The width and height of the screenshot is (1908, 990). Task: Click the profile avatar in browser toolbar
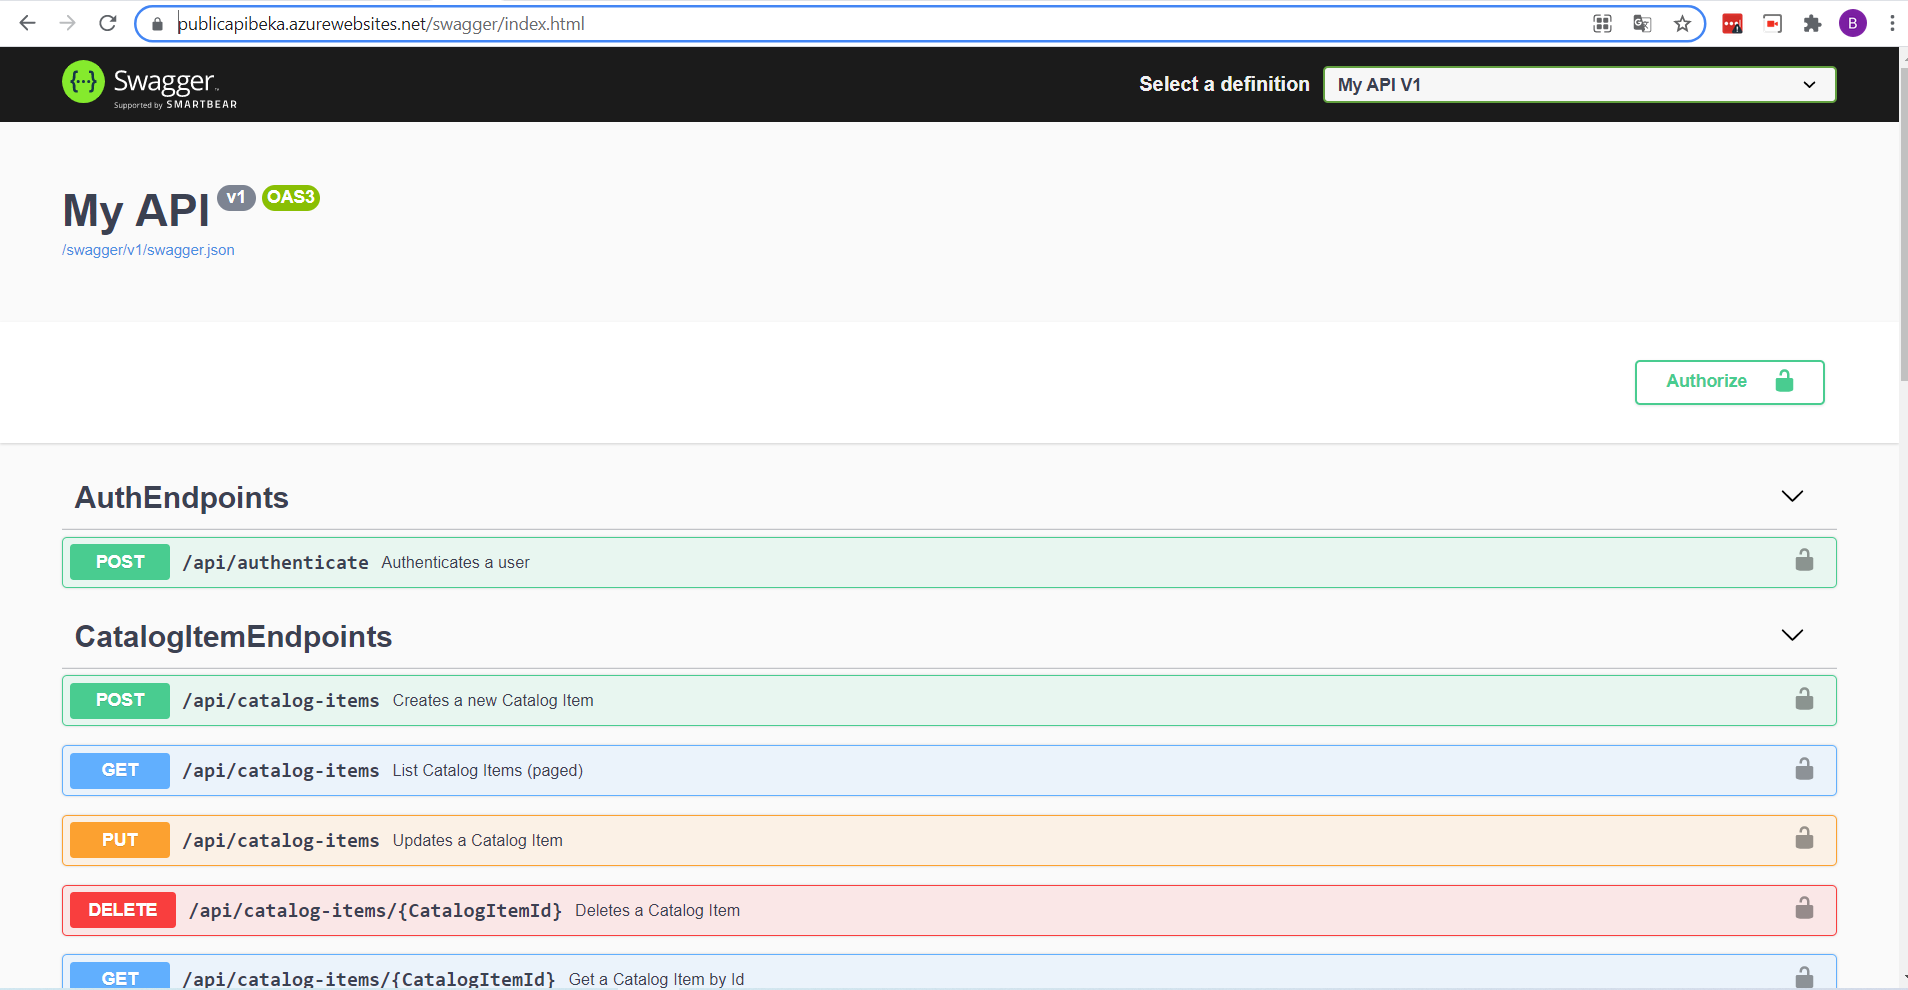pos(1853,23)
